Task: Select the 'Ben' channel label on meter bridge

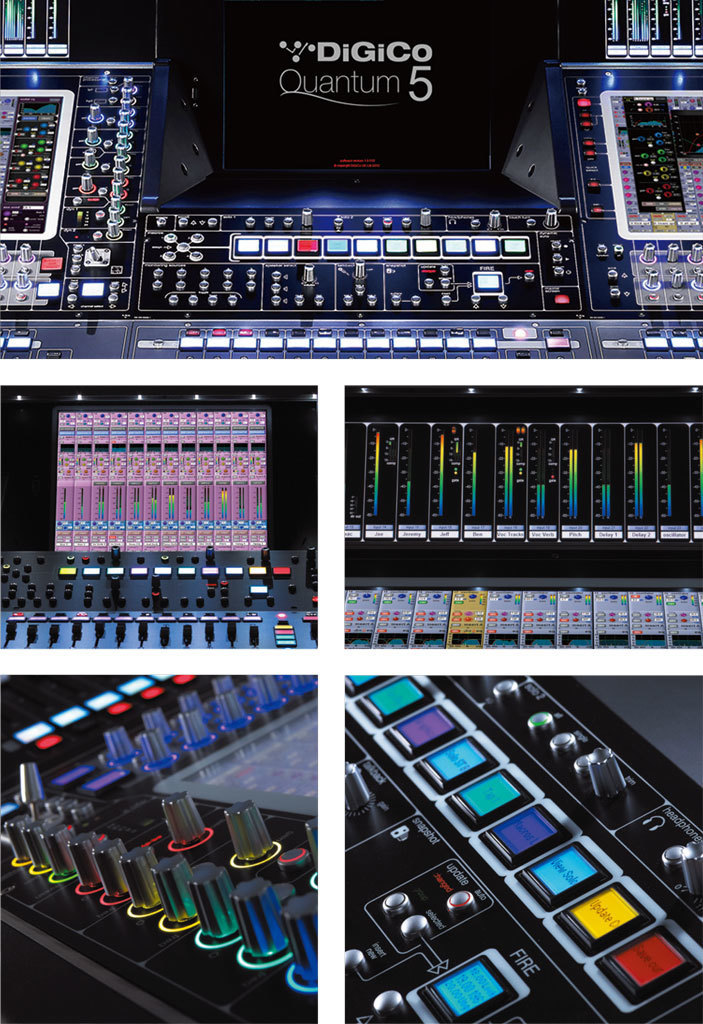Action: coord(477,534)
